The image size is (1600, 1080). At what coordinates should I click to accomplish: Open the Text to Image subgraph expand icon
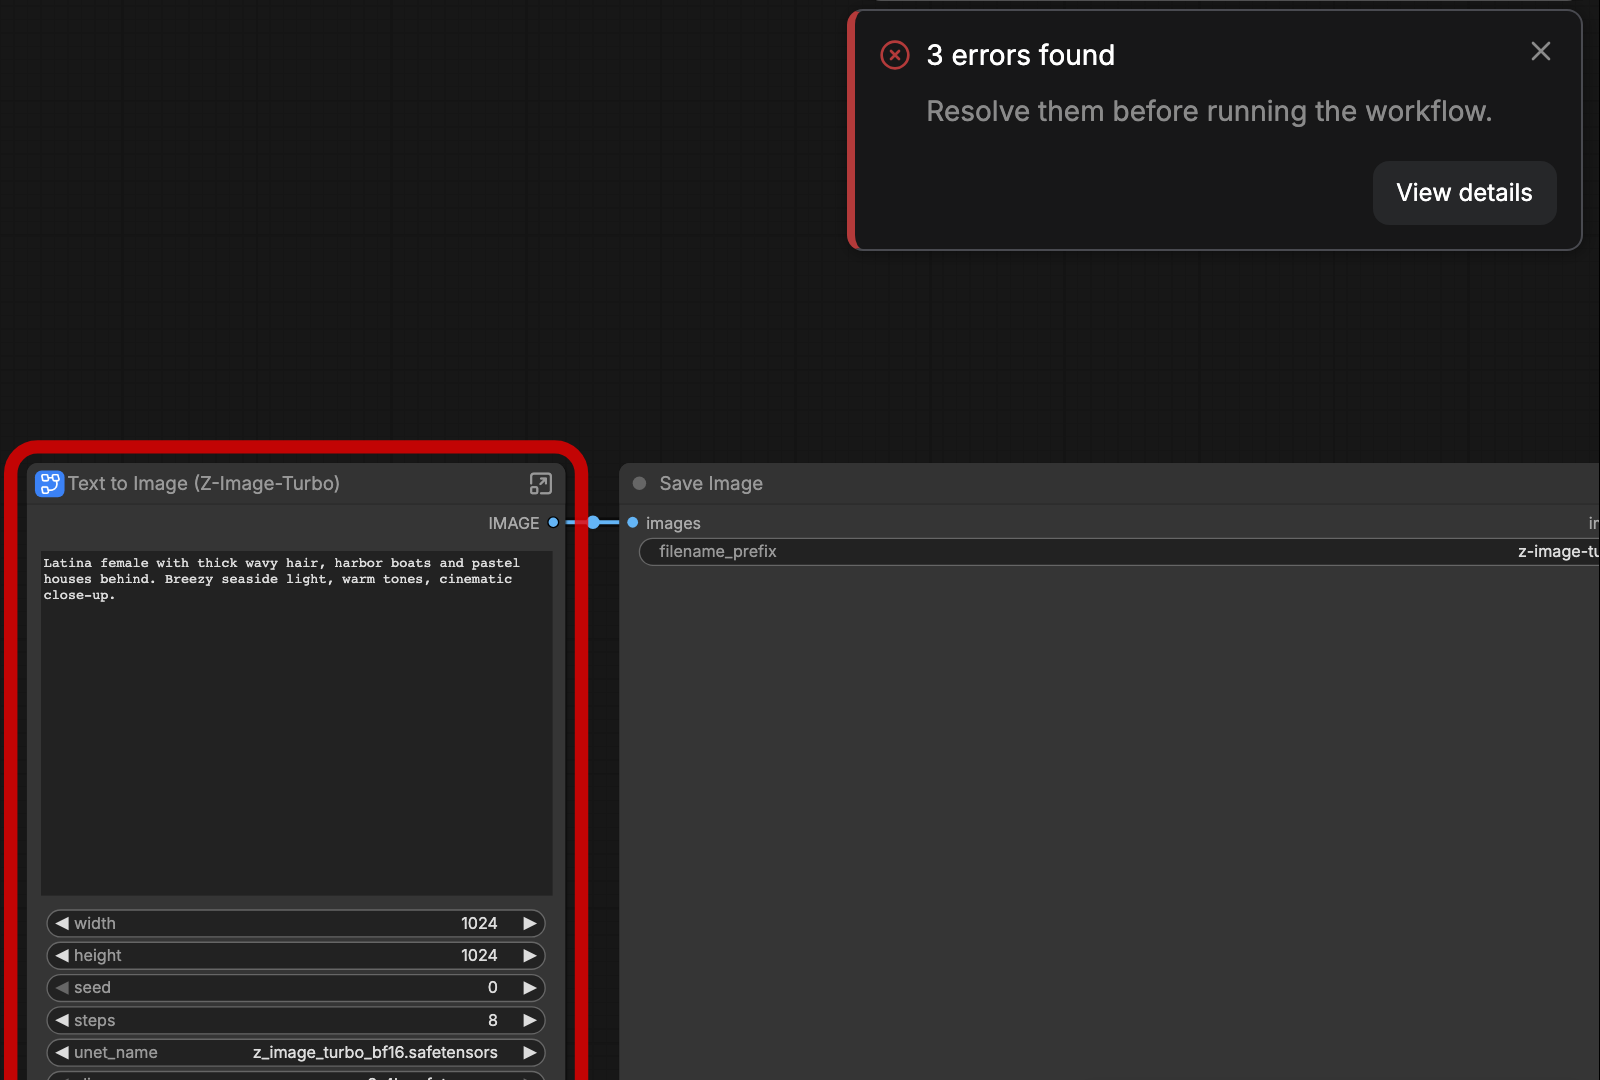(540, 484)
